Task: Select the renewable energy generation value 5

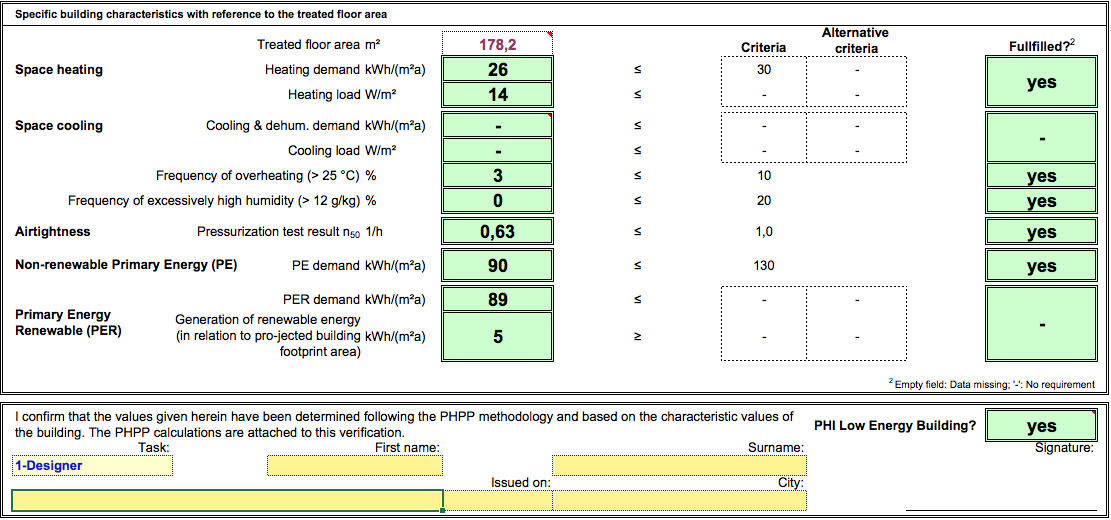Action: pos(497,337)
